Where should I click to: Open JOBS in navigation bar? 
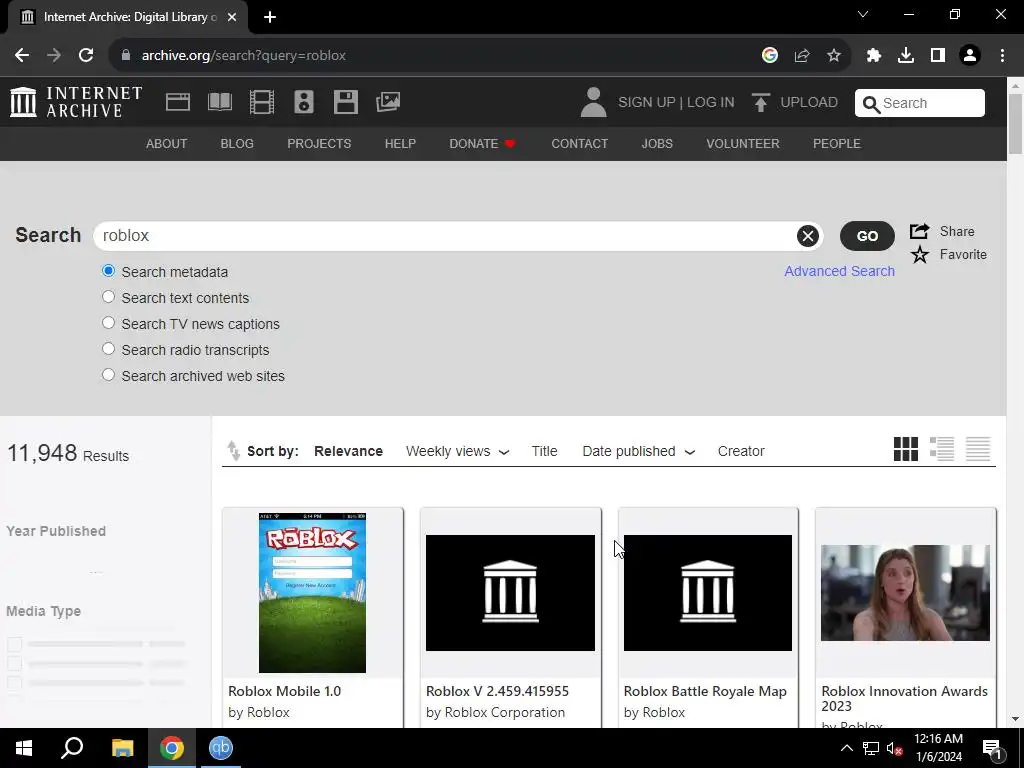657,144
